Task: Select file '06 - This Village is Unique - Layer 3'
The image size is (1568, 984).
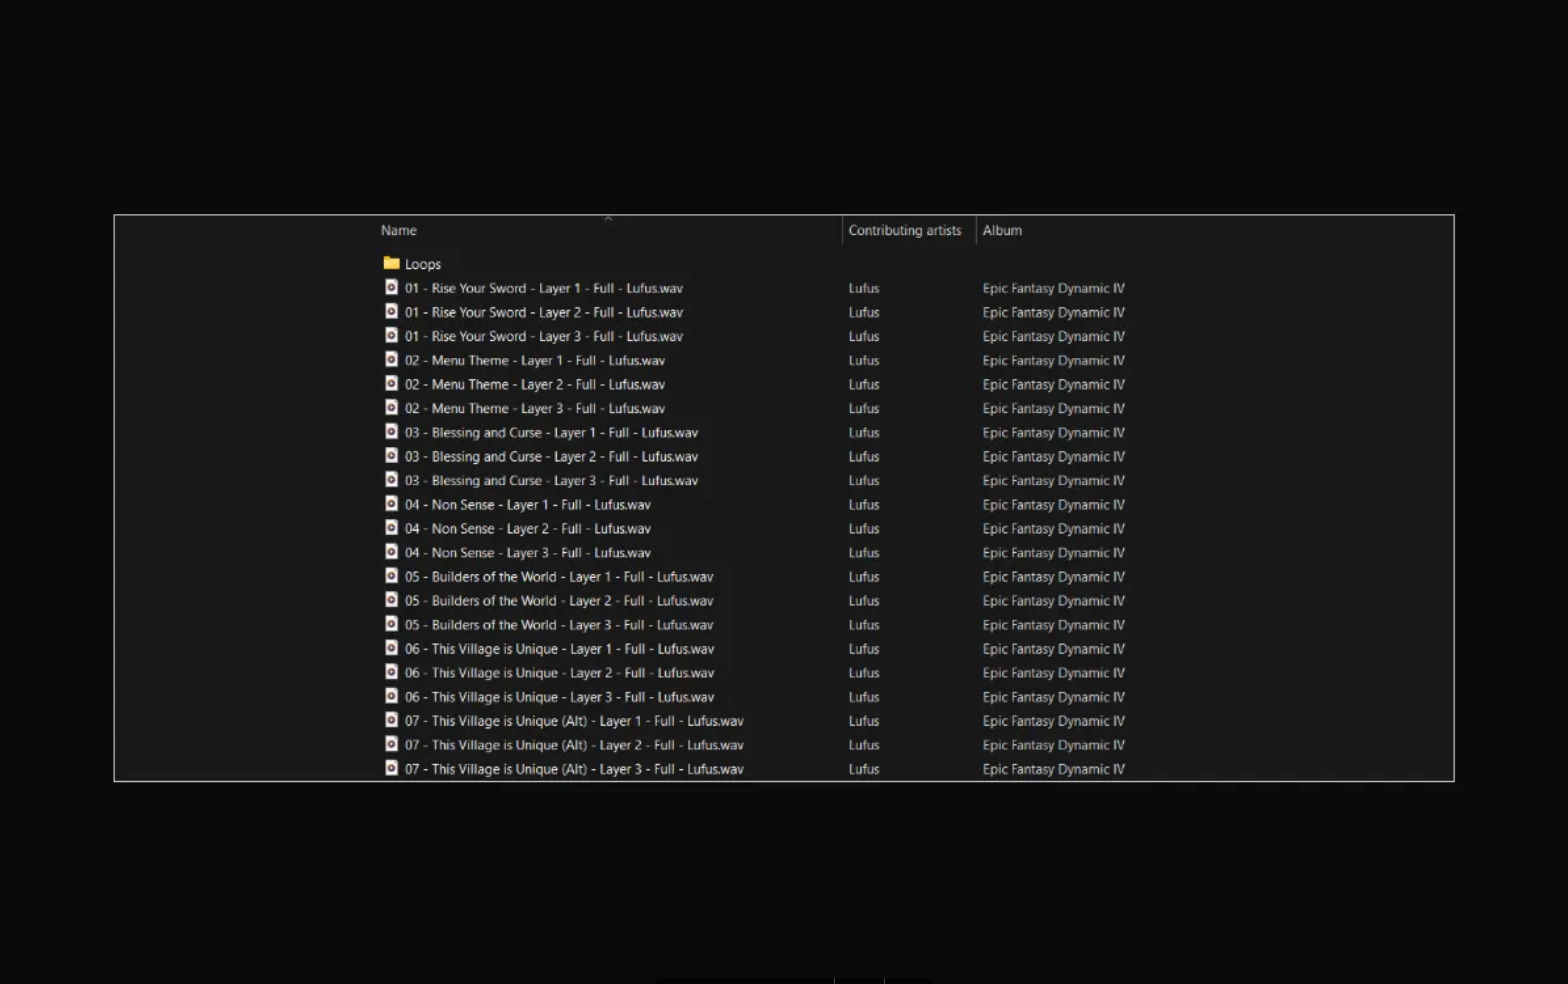Action: [x=560, y=696]
